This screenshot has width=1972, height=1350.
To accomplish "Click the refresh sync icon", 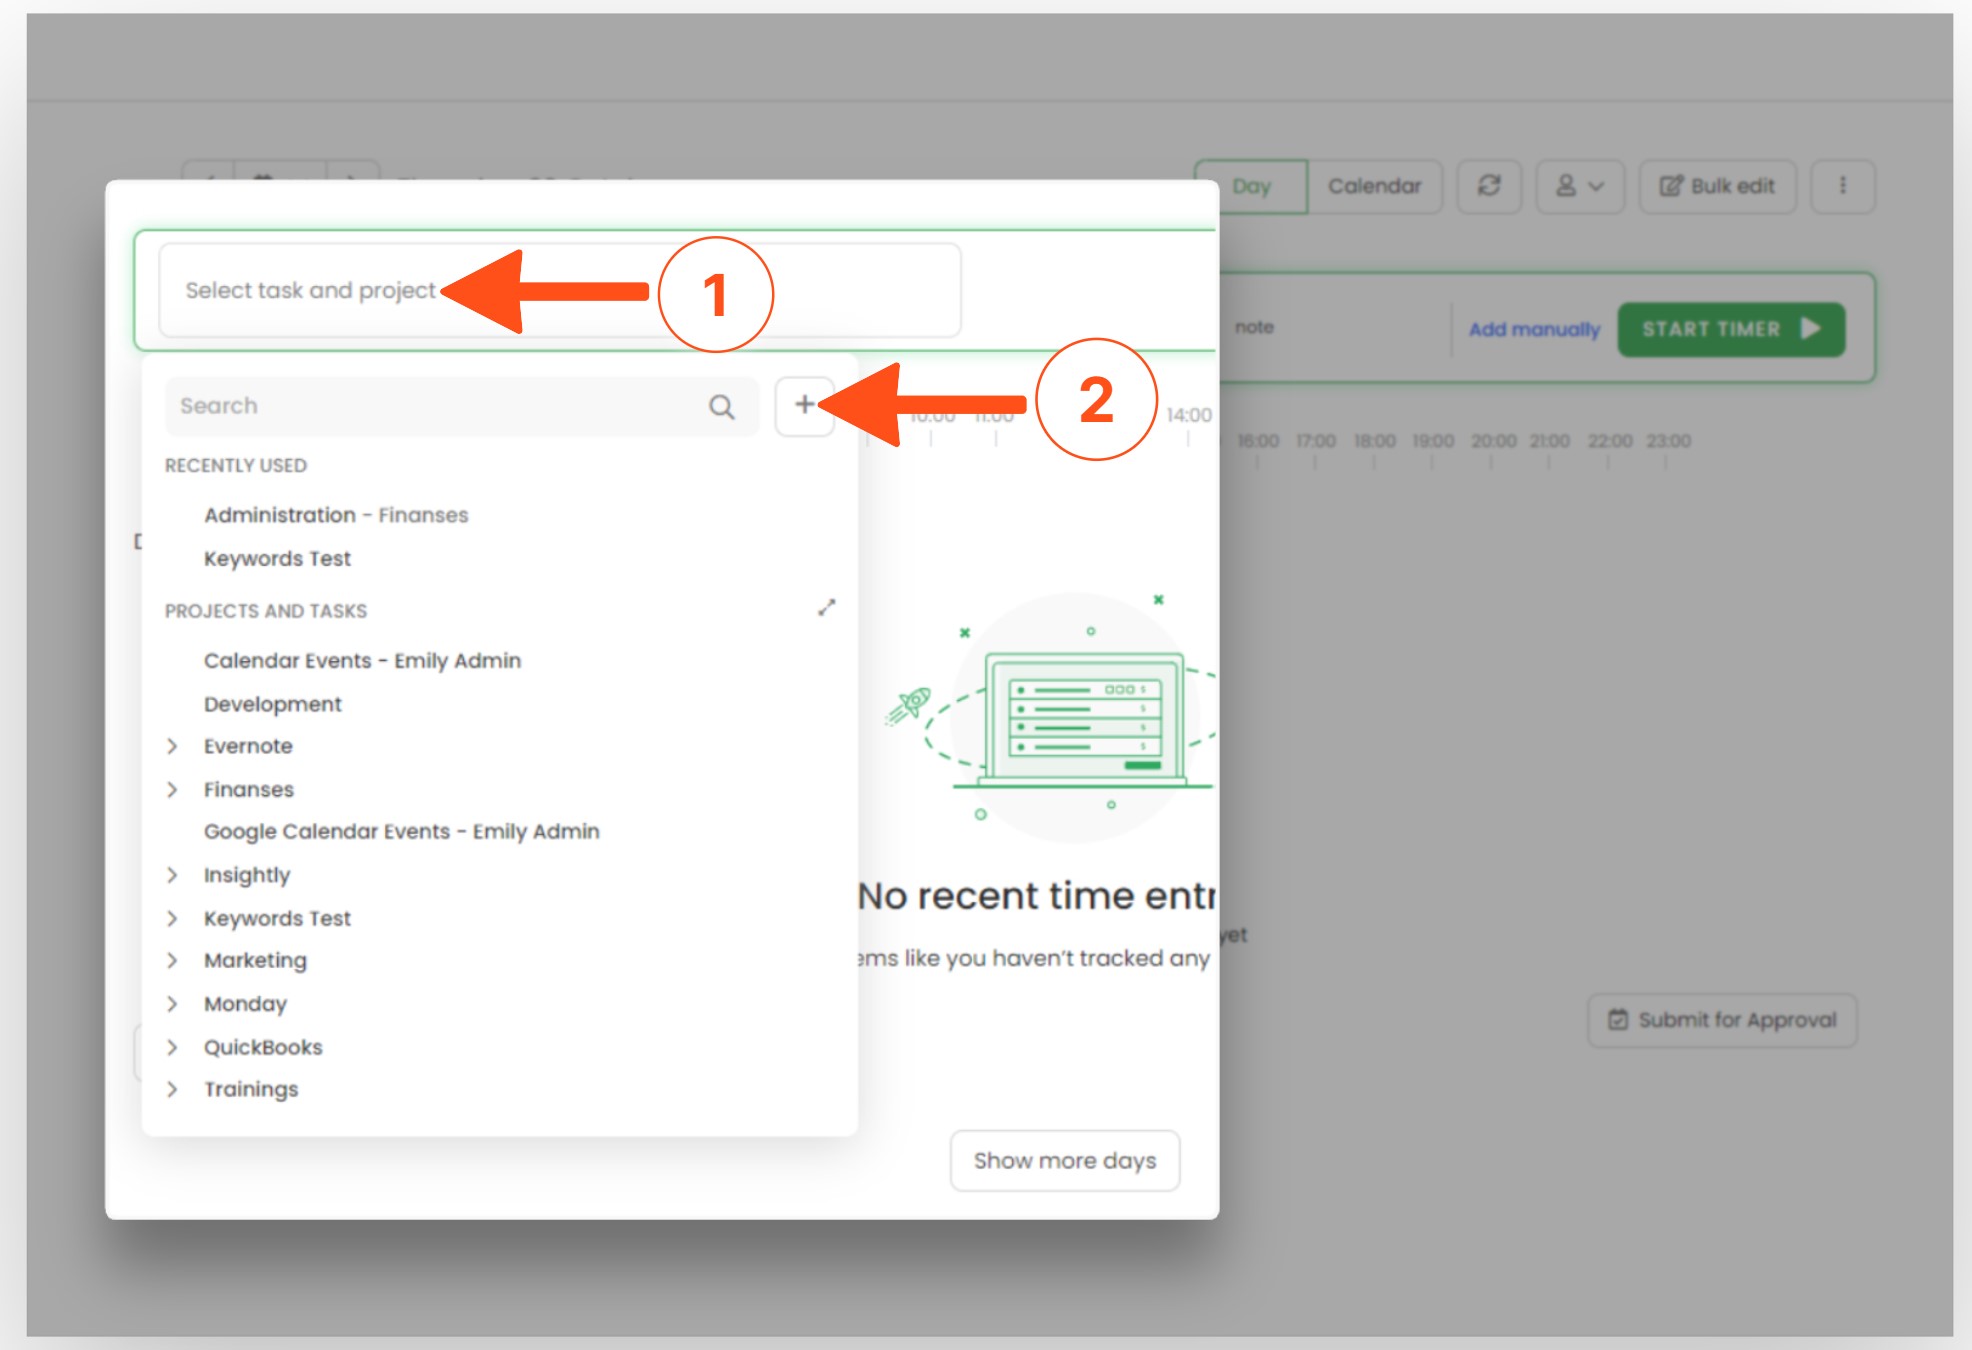I will [1488, 186].
